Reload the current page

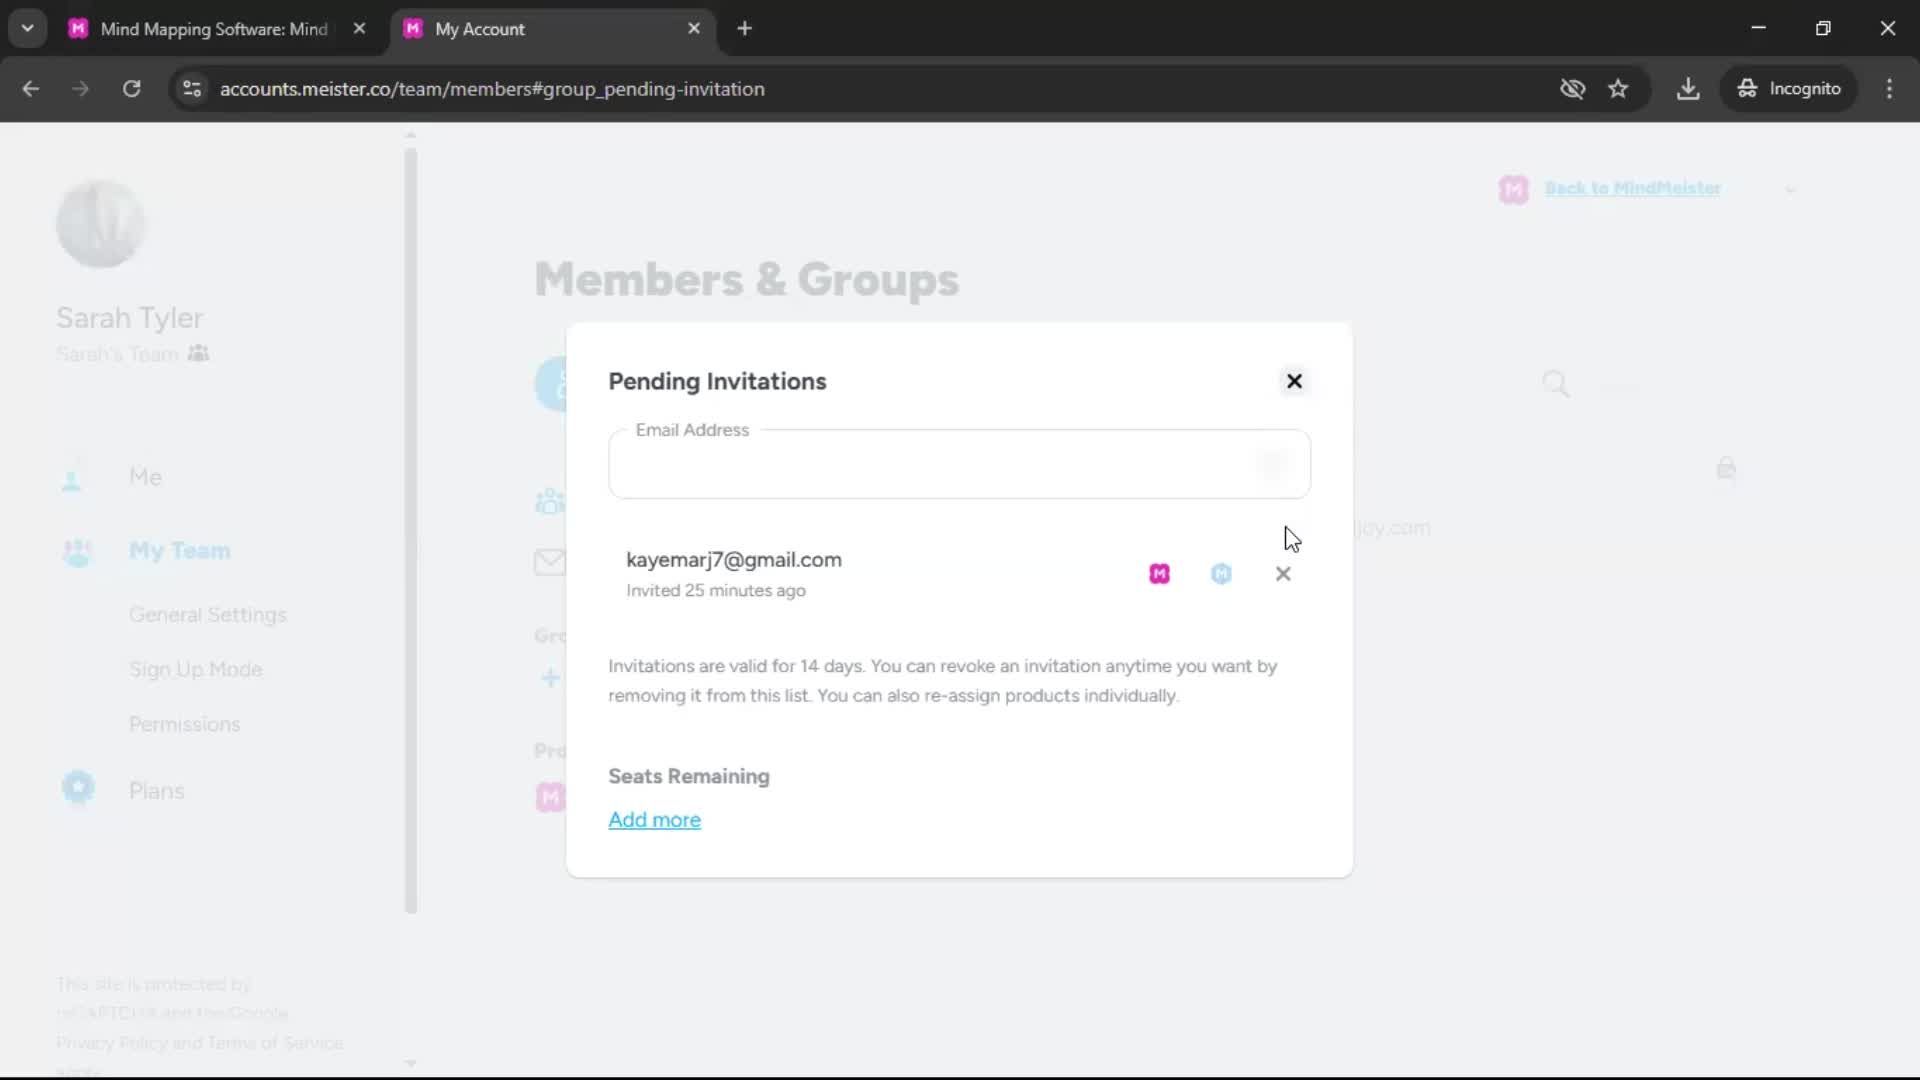pyautogui.click(x=131, y=89)
